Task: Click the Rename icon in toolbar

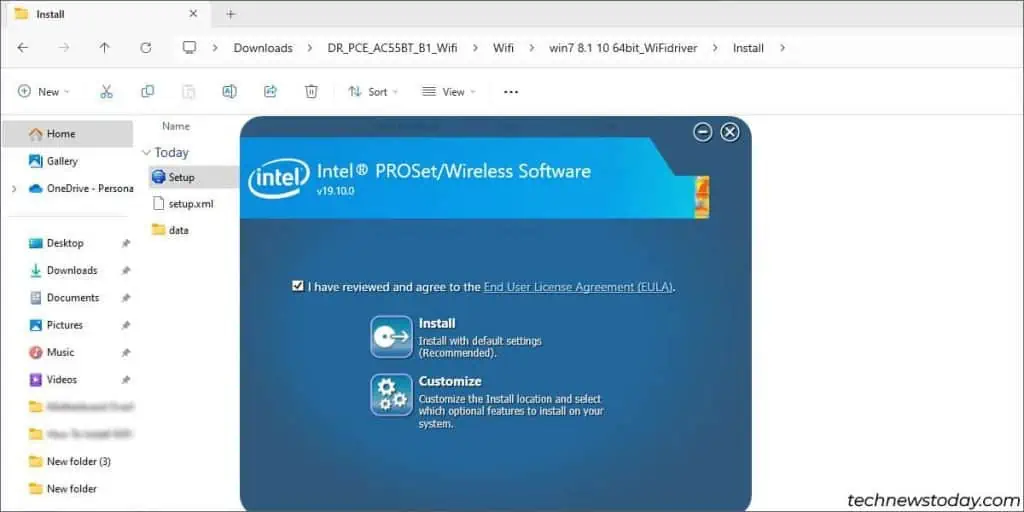Action: [x=229, y=92]
